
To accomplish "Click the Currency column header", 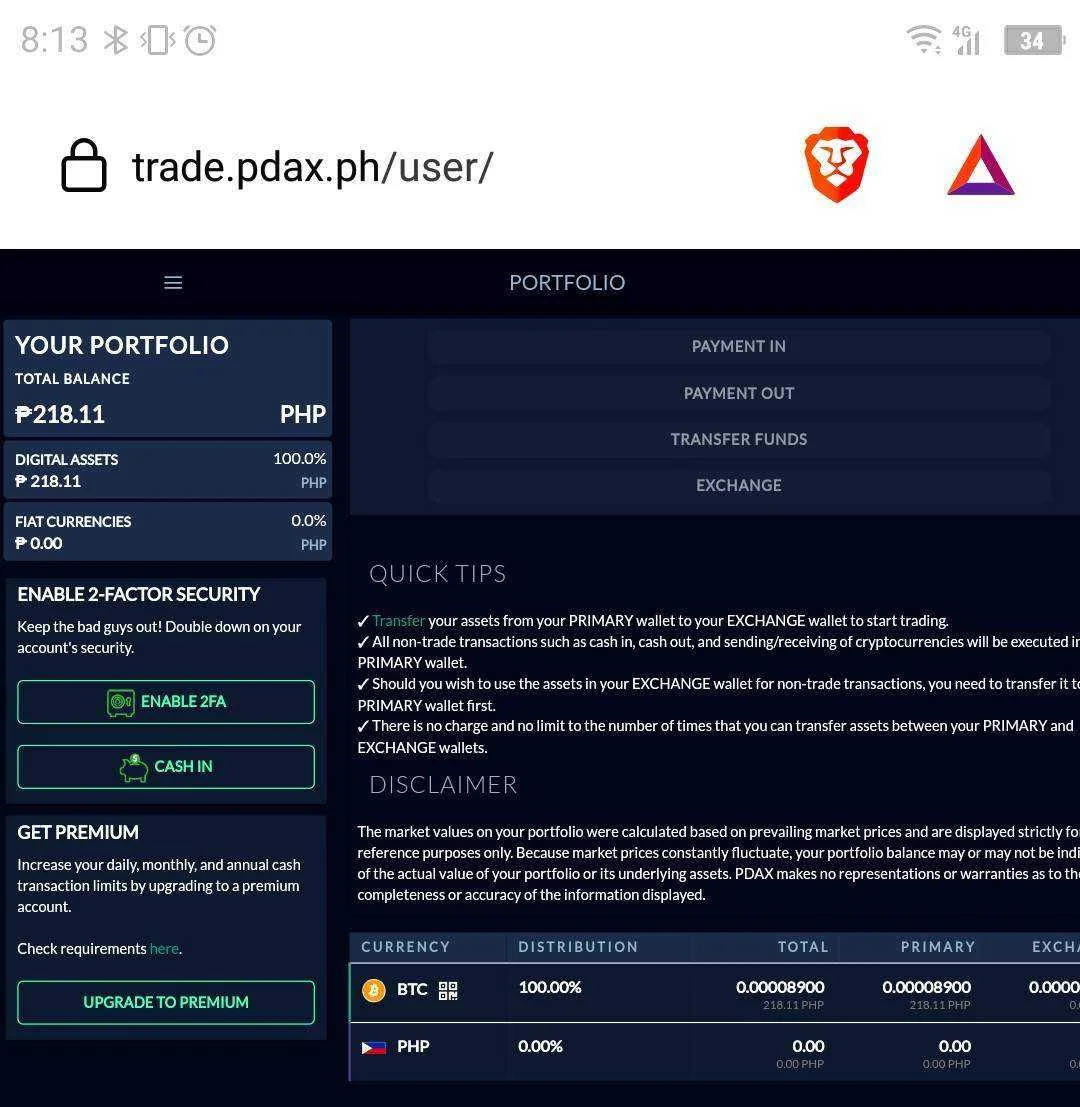I will coord(405,947).
